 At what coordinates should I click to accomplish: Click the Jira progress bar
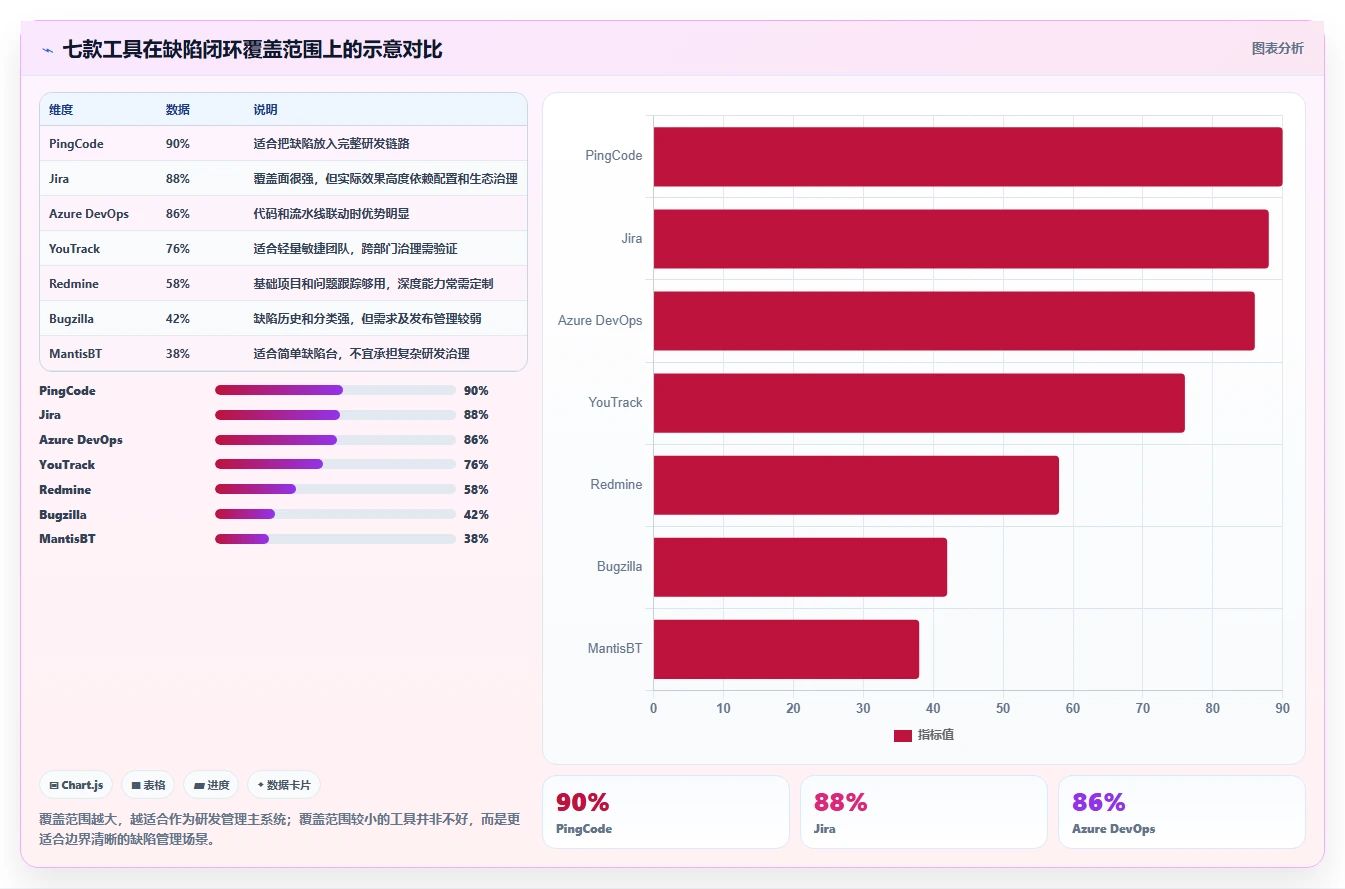click(335, 415)
